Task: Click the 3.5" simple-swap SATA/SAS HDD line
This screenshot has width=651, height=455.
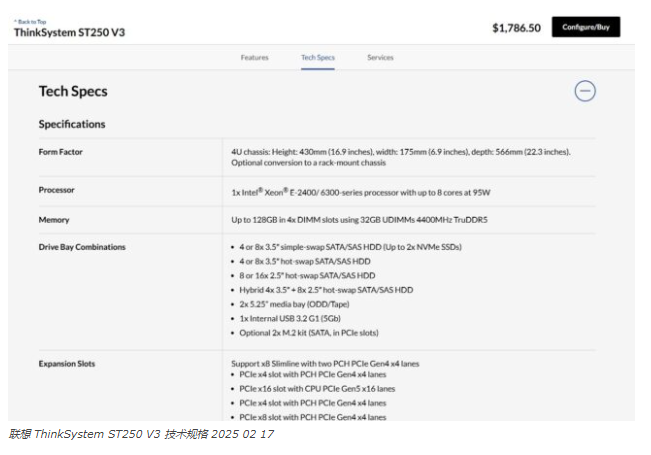Action: 350,247
